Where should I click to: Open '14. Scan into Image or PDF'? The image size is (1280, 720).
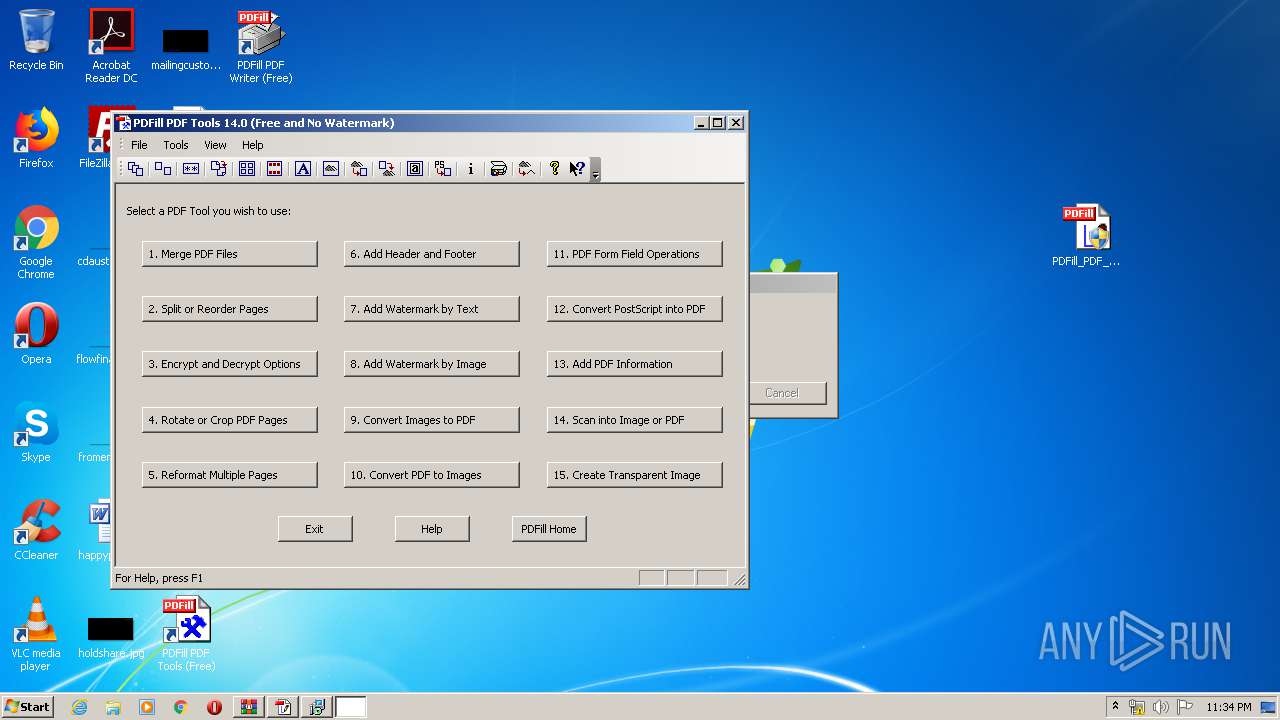pyautogui.click(x=635, y=420)
